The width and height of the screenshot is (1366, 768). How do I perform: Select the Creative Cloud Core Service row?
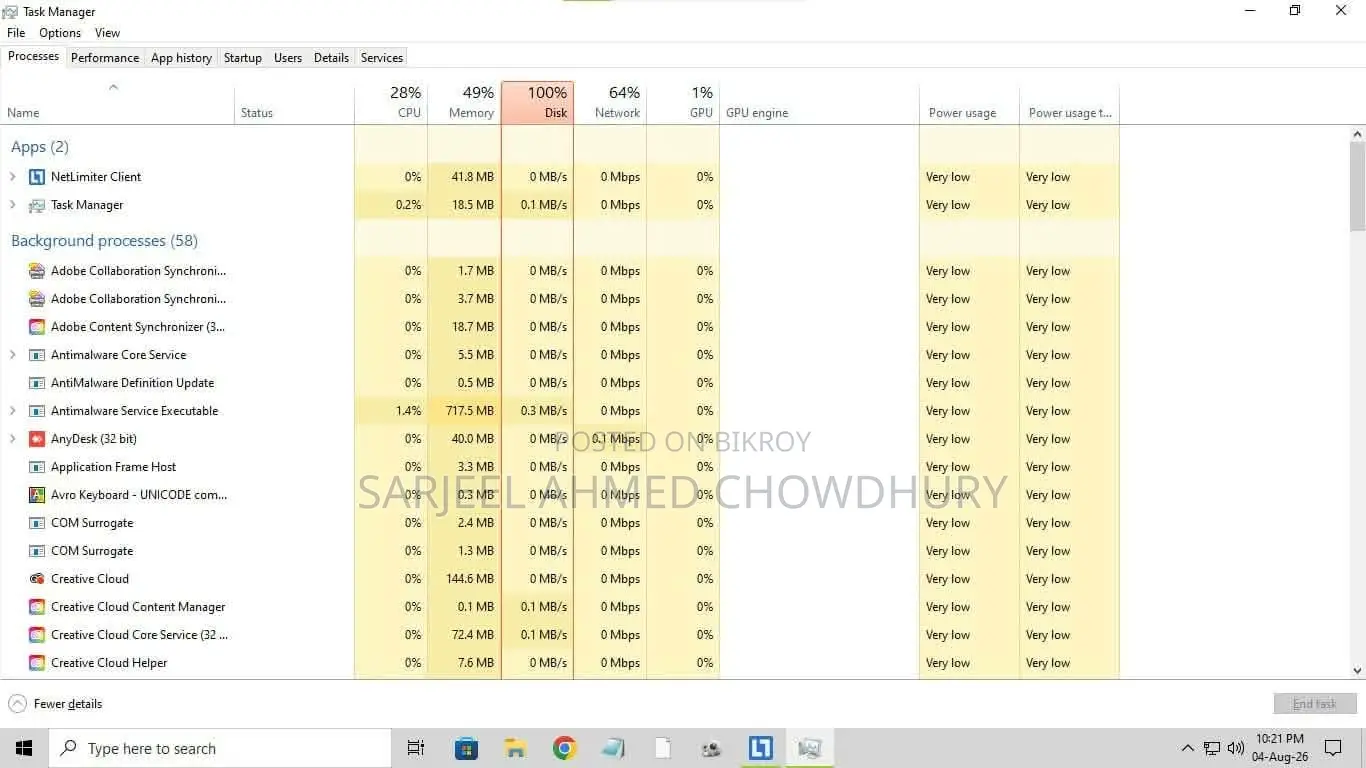coord(560,635)
